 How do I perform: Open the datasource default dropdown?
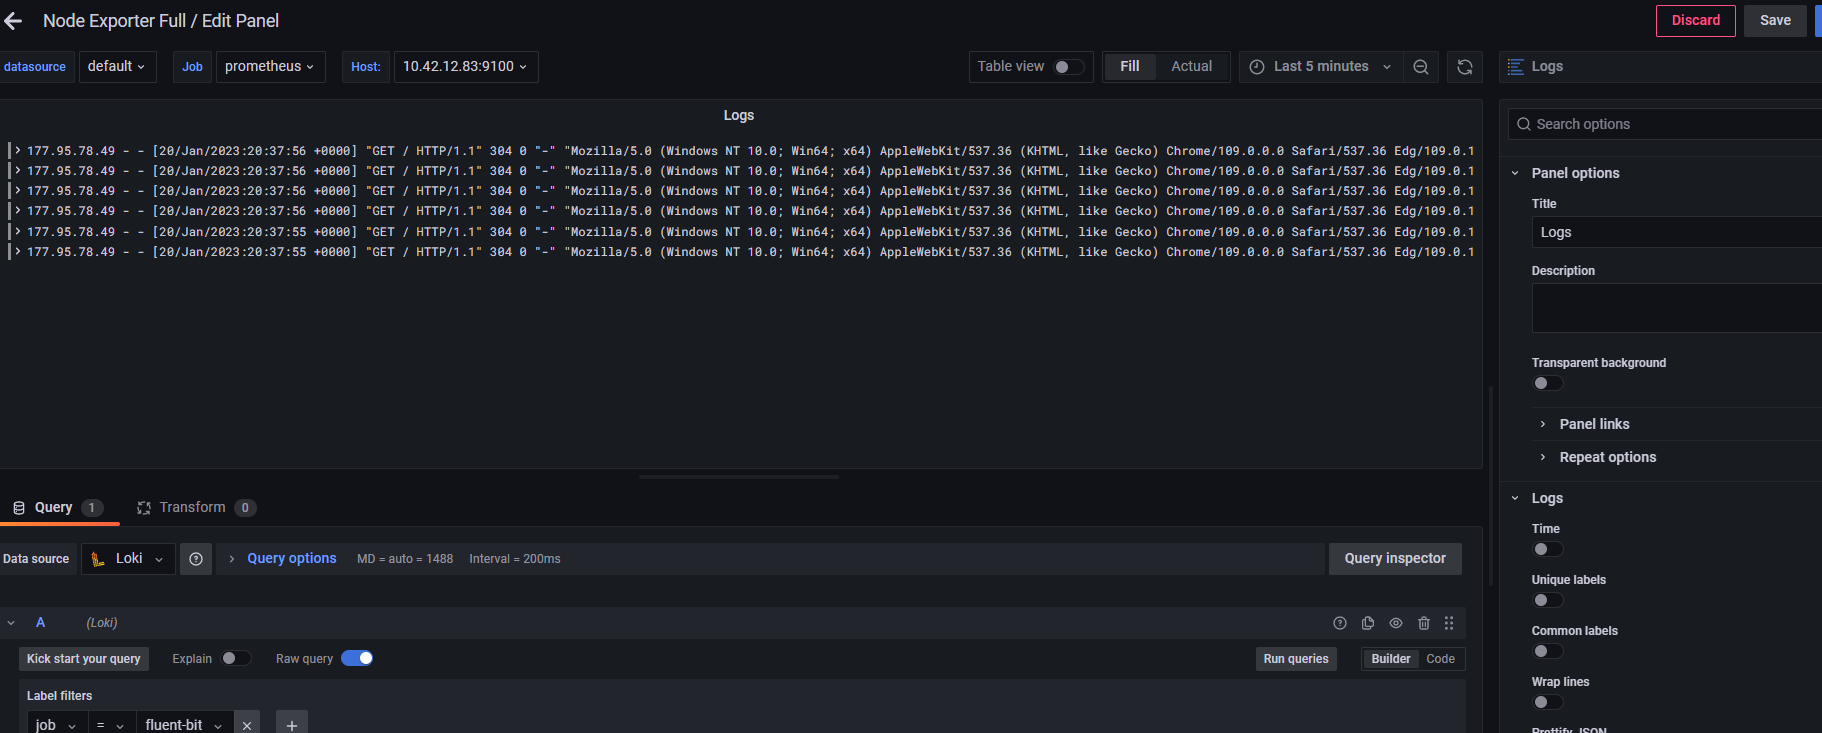(118, 67)
